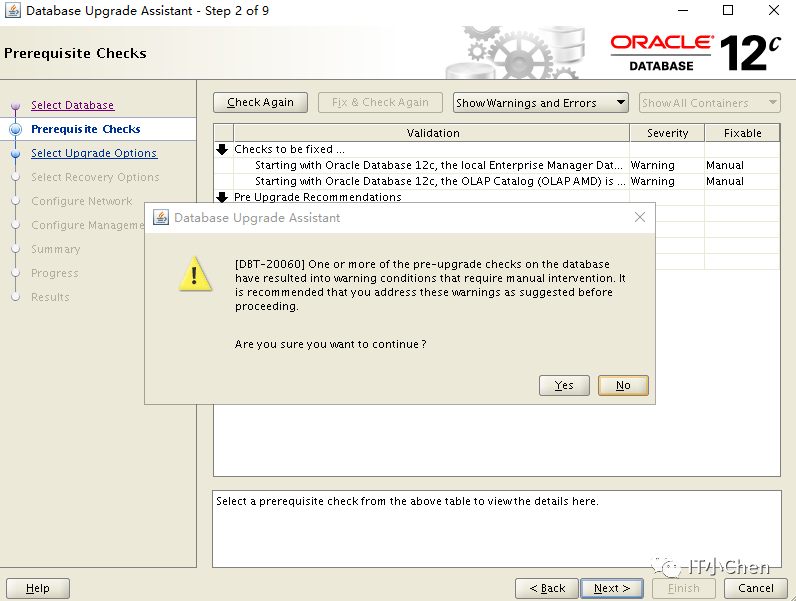Click the Cancel button
Viewport: 796px width, 601px height.
(x=755, y=588)
